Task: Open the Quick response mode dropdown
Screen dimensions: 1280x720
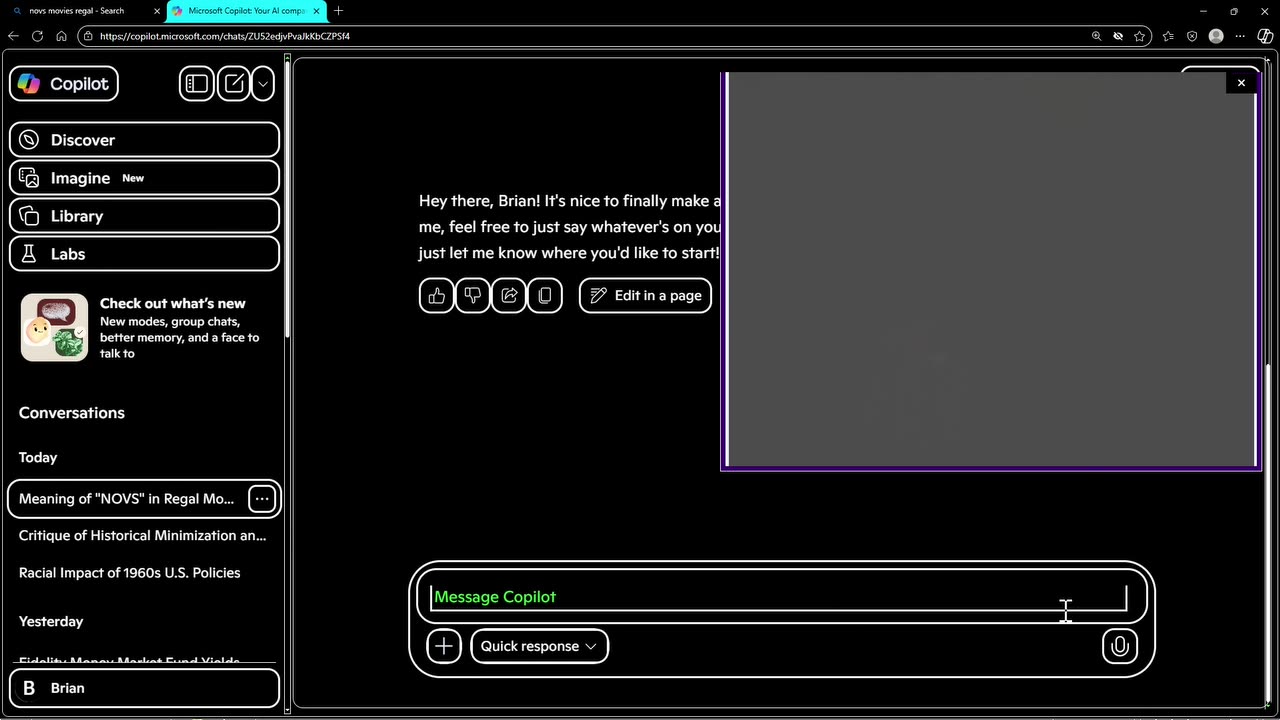Action: pos(539,646)
